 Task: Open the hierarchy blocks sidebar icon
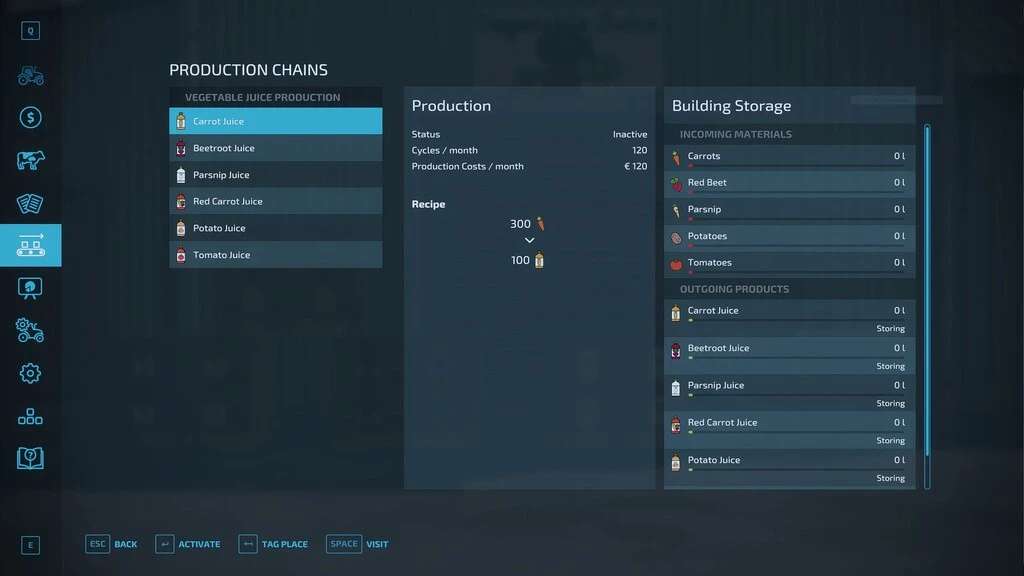pyautogui.click(x=30, y=416)
